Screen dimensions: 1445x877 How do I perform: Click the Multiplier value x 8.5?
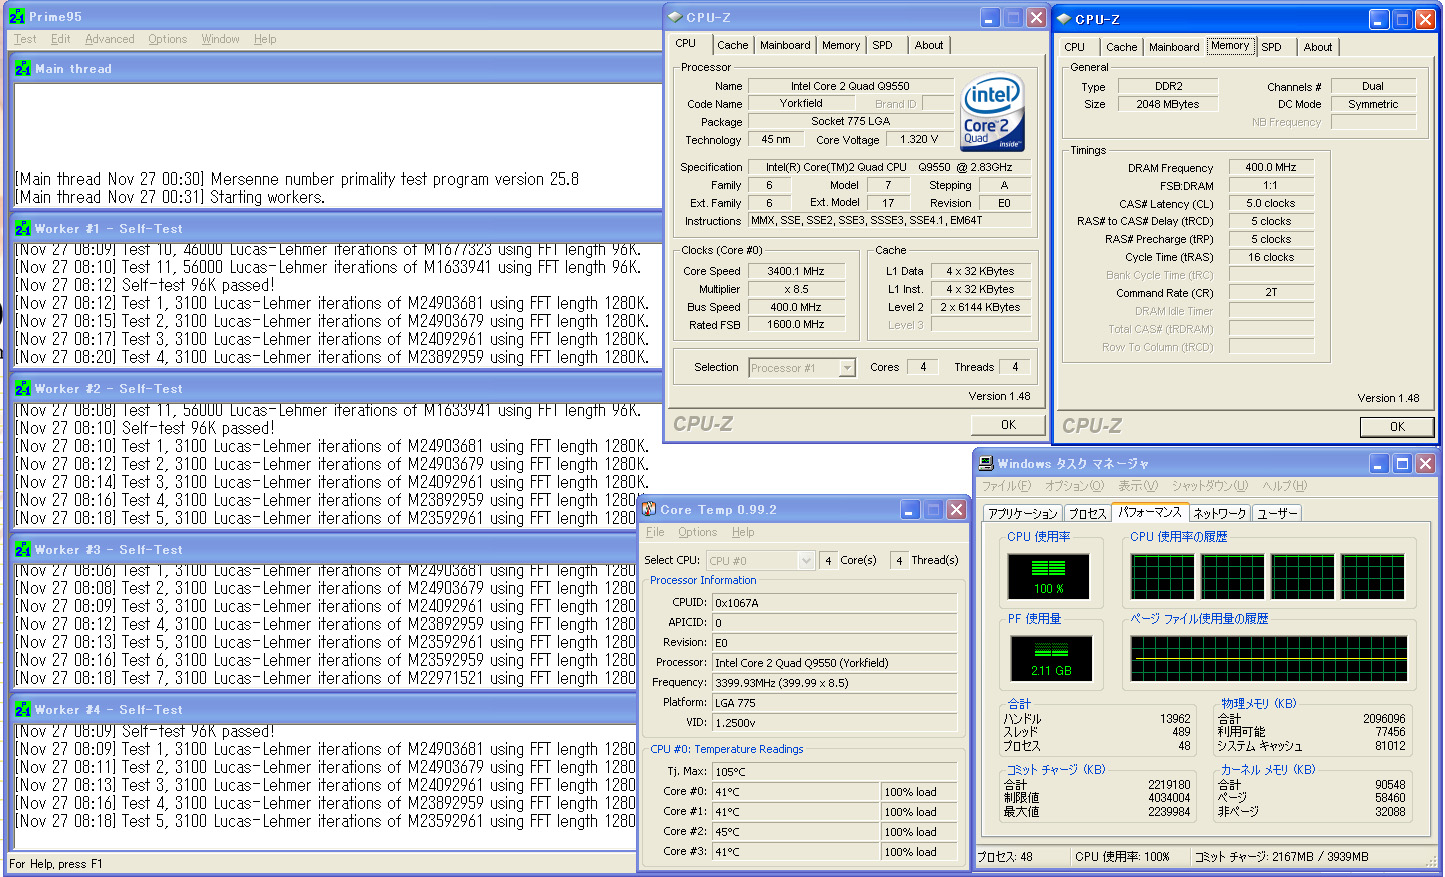pos(797,289)
